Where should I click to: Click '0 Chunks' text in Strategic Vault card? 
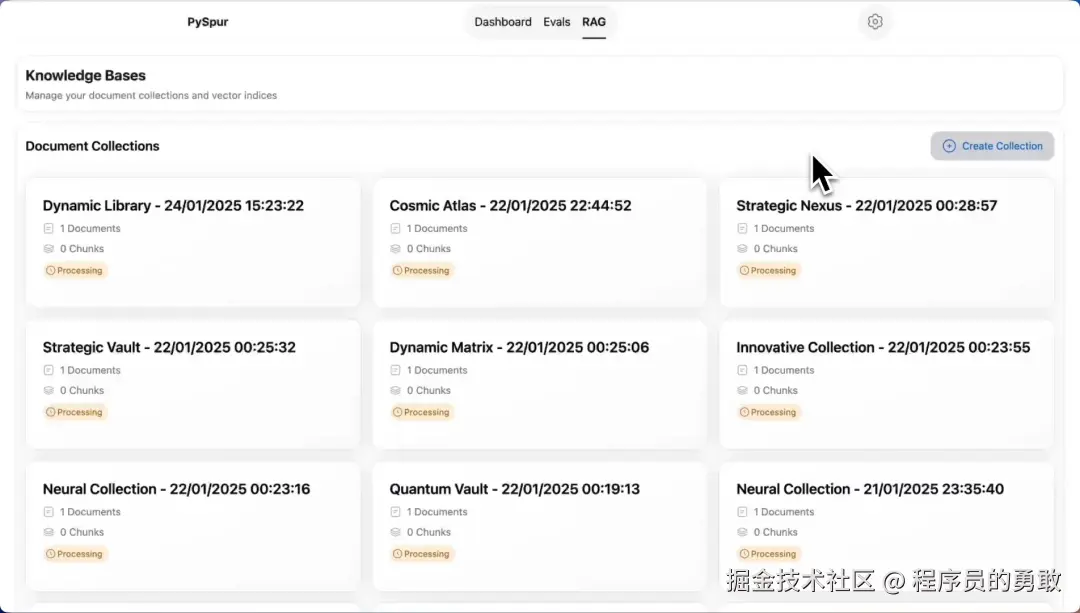point(81,391)
